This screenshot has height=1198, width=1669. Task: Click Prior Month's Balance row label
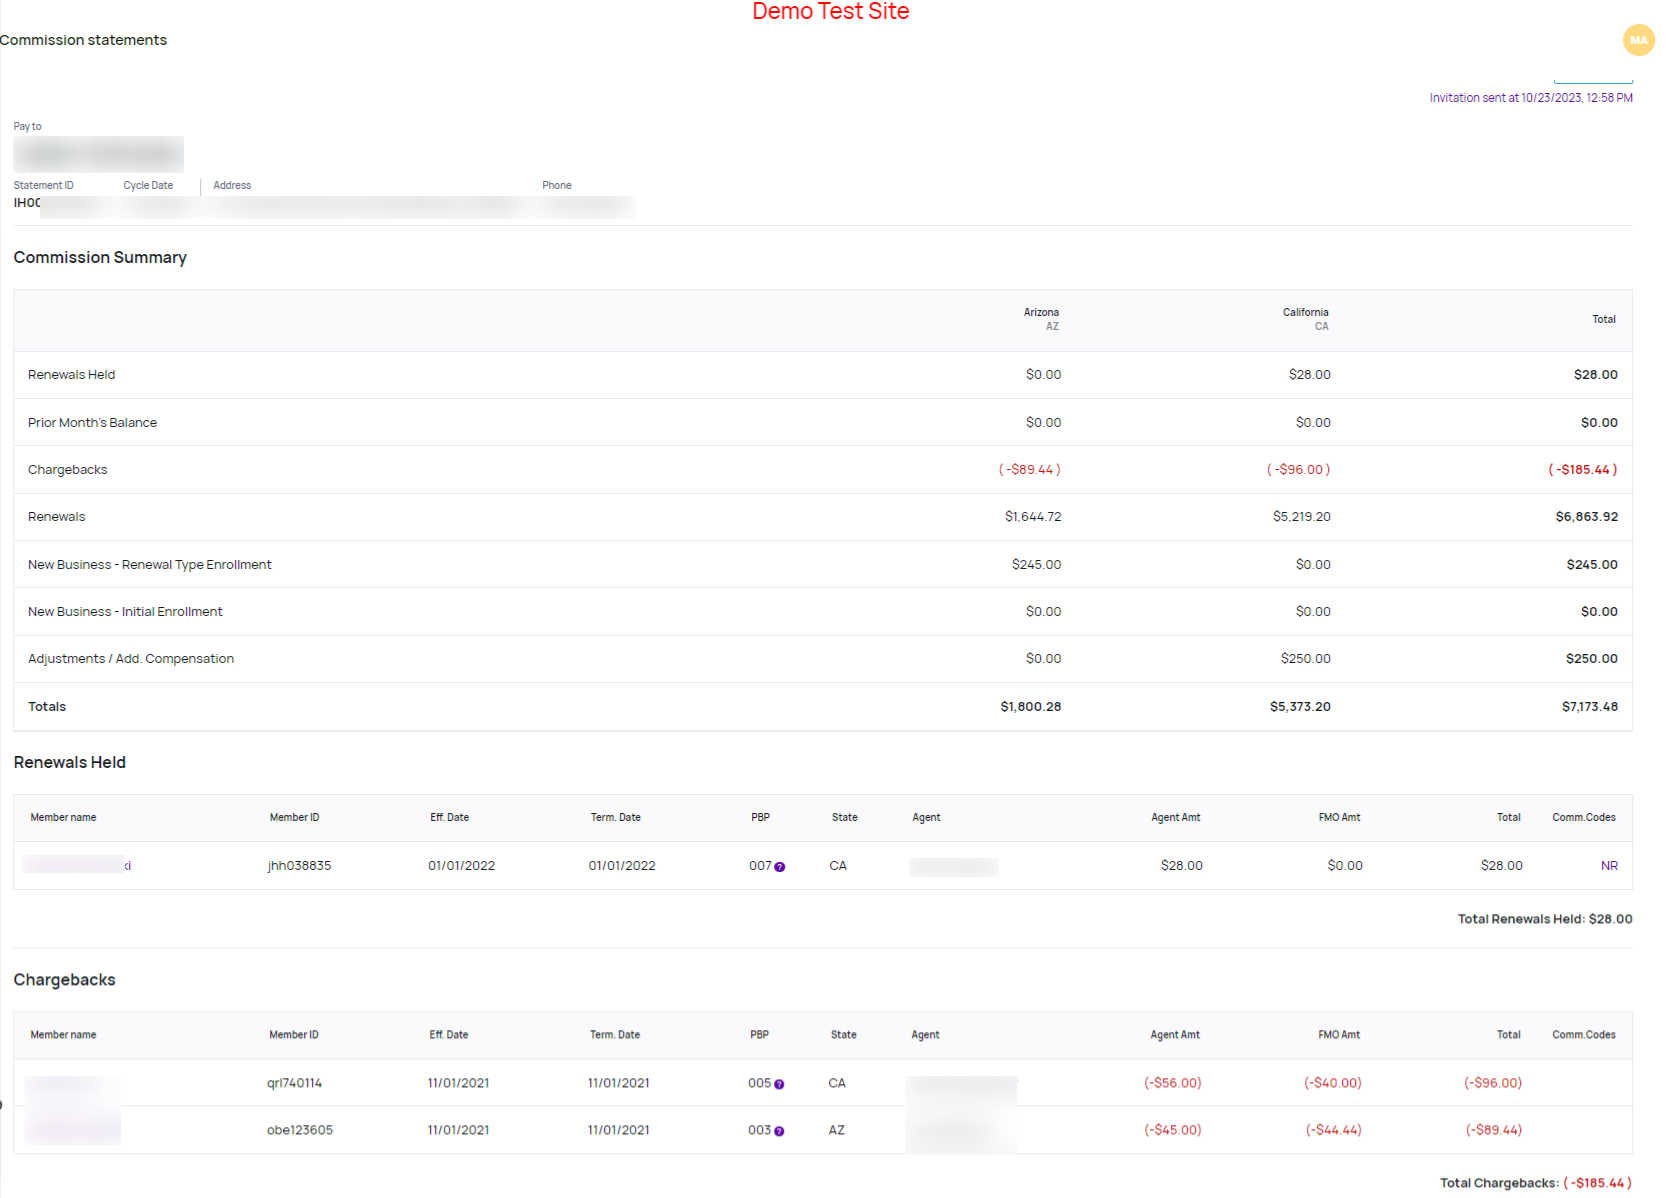pos(92,423)
